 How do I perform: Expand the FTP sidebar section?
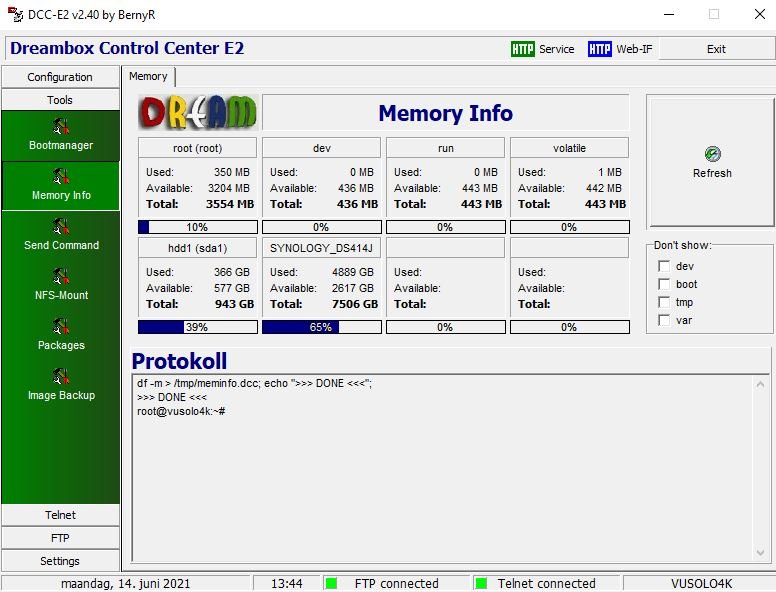(60, 538)
